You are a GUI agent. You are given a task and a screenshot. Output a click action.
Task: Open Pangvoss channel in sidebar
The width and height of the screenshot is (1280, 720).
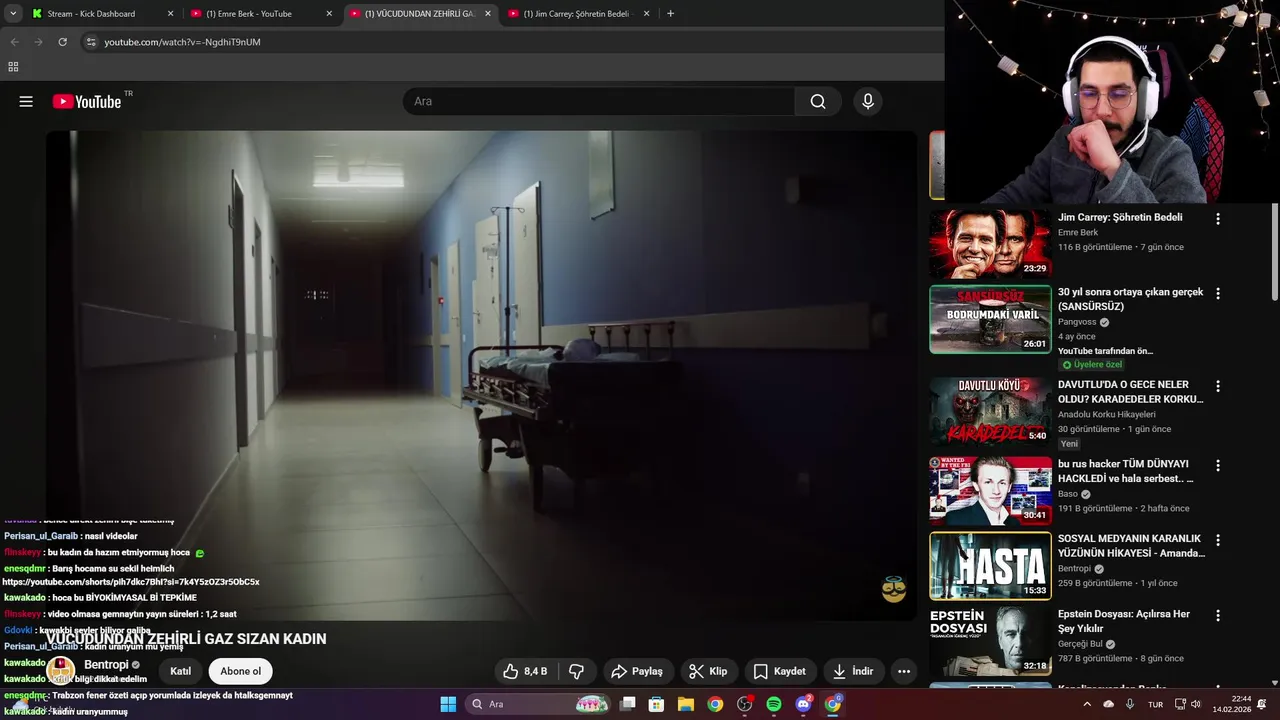click(1077, 322)
